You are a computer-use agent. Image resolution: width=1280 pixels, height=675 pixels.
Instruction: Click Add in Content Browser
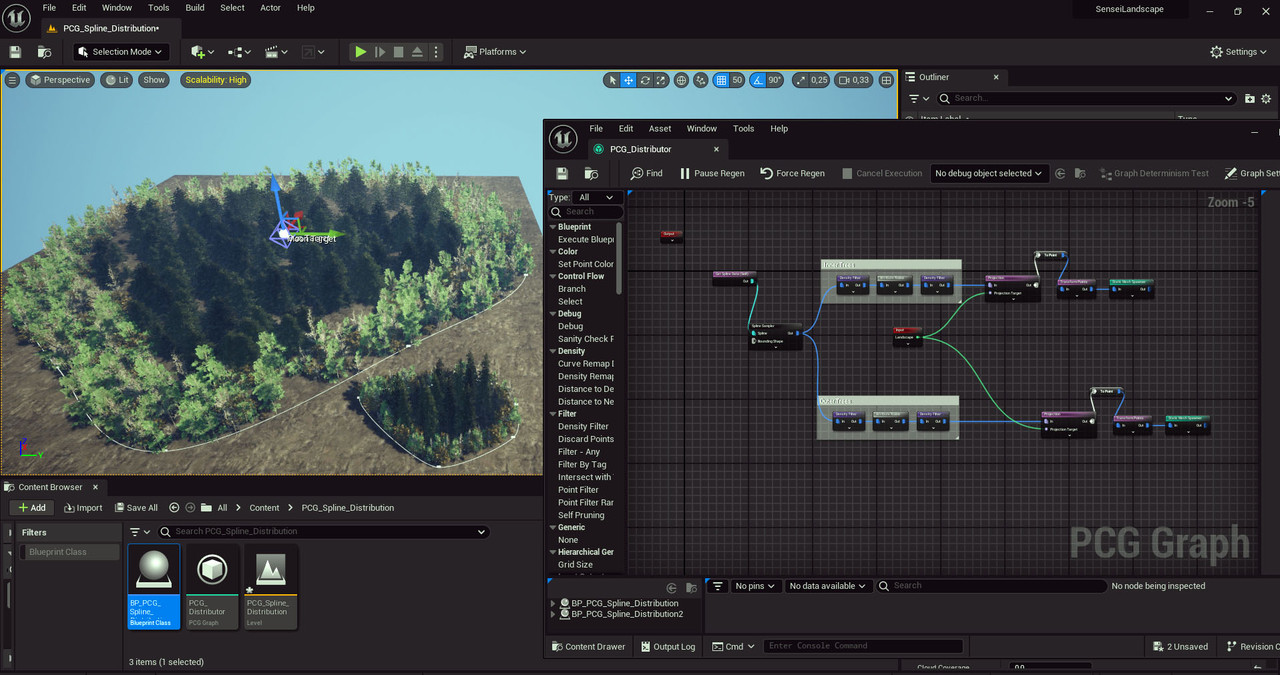(x=32, y=508)
